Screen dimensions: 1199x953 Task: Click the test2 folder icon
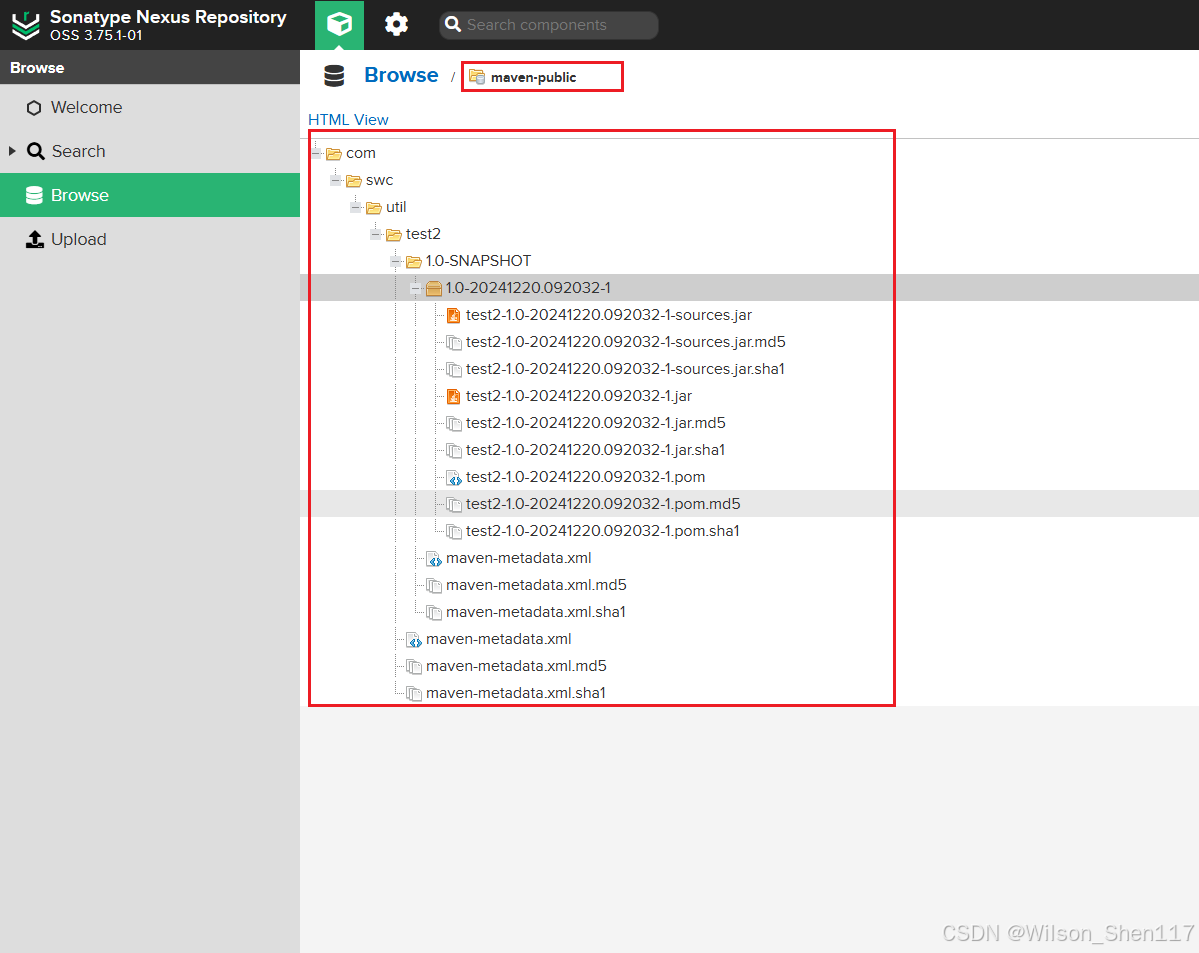click(393, 235)
